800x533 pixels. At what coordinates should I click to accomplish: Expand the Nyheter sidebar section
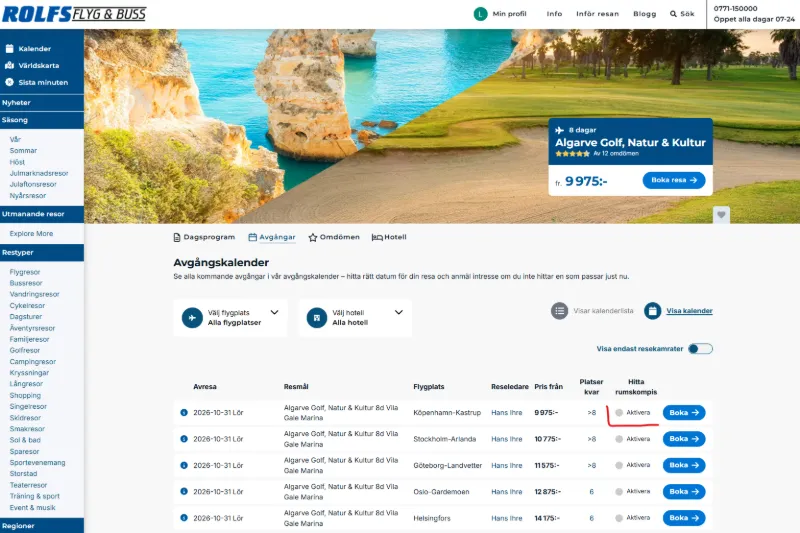(x=42, y=103)
